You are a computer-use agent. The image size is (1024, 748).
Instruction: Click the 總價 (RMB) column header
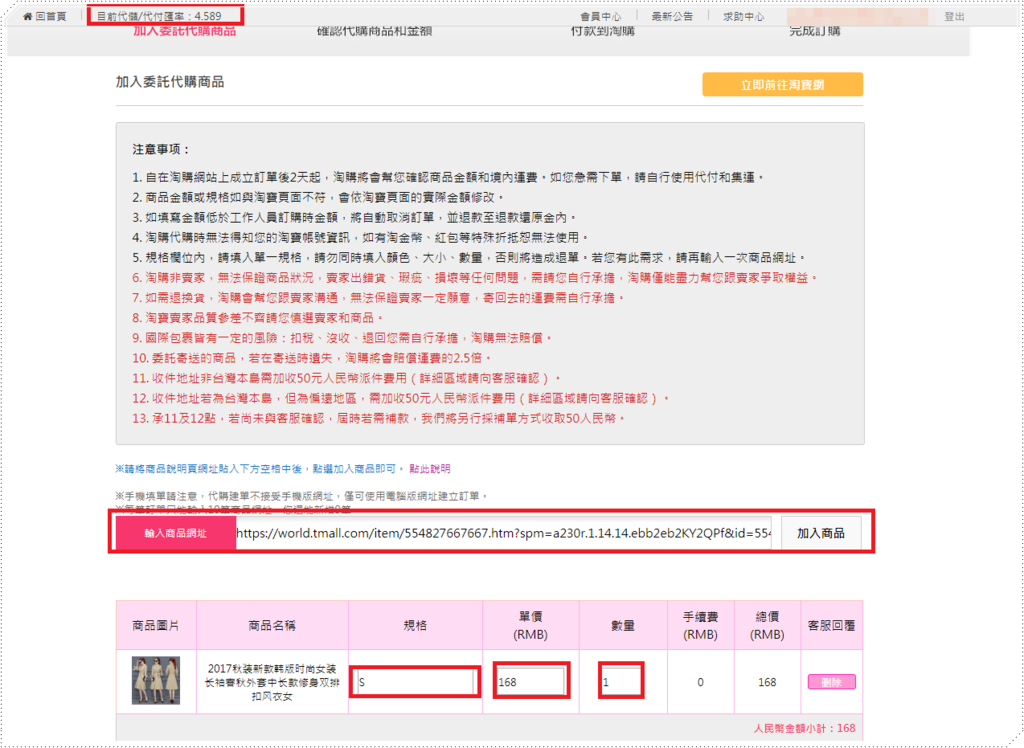pos(767,625)
